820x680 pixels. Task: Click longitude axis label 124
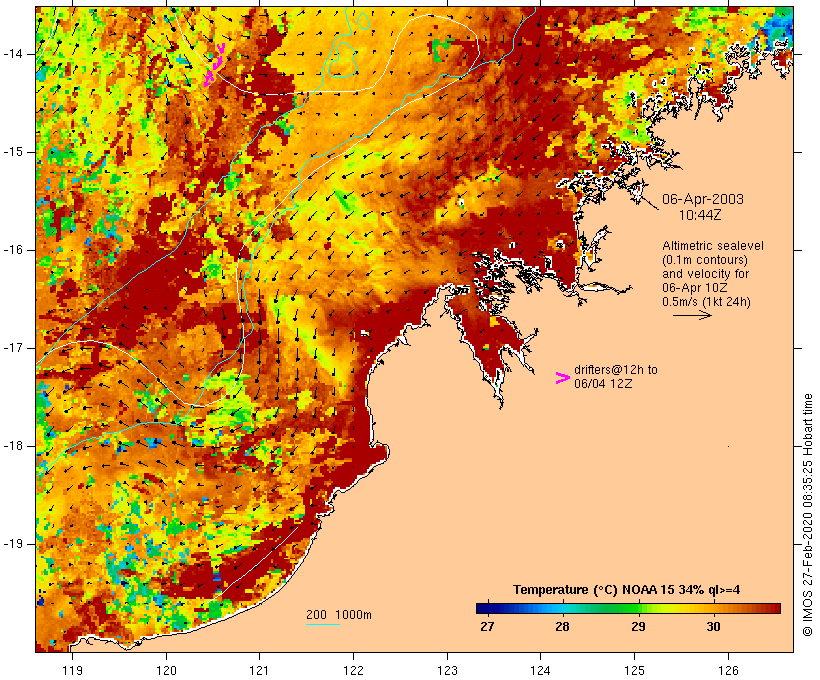coord(540,670)
